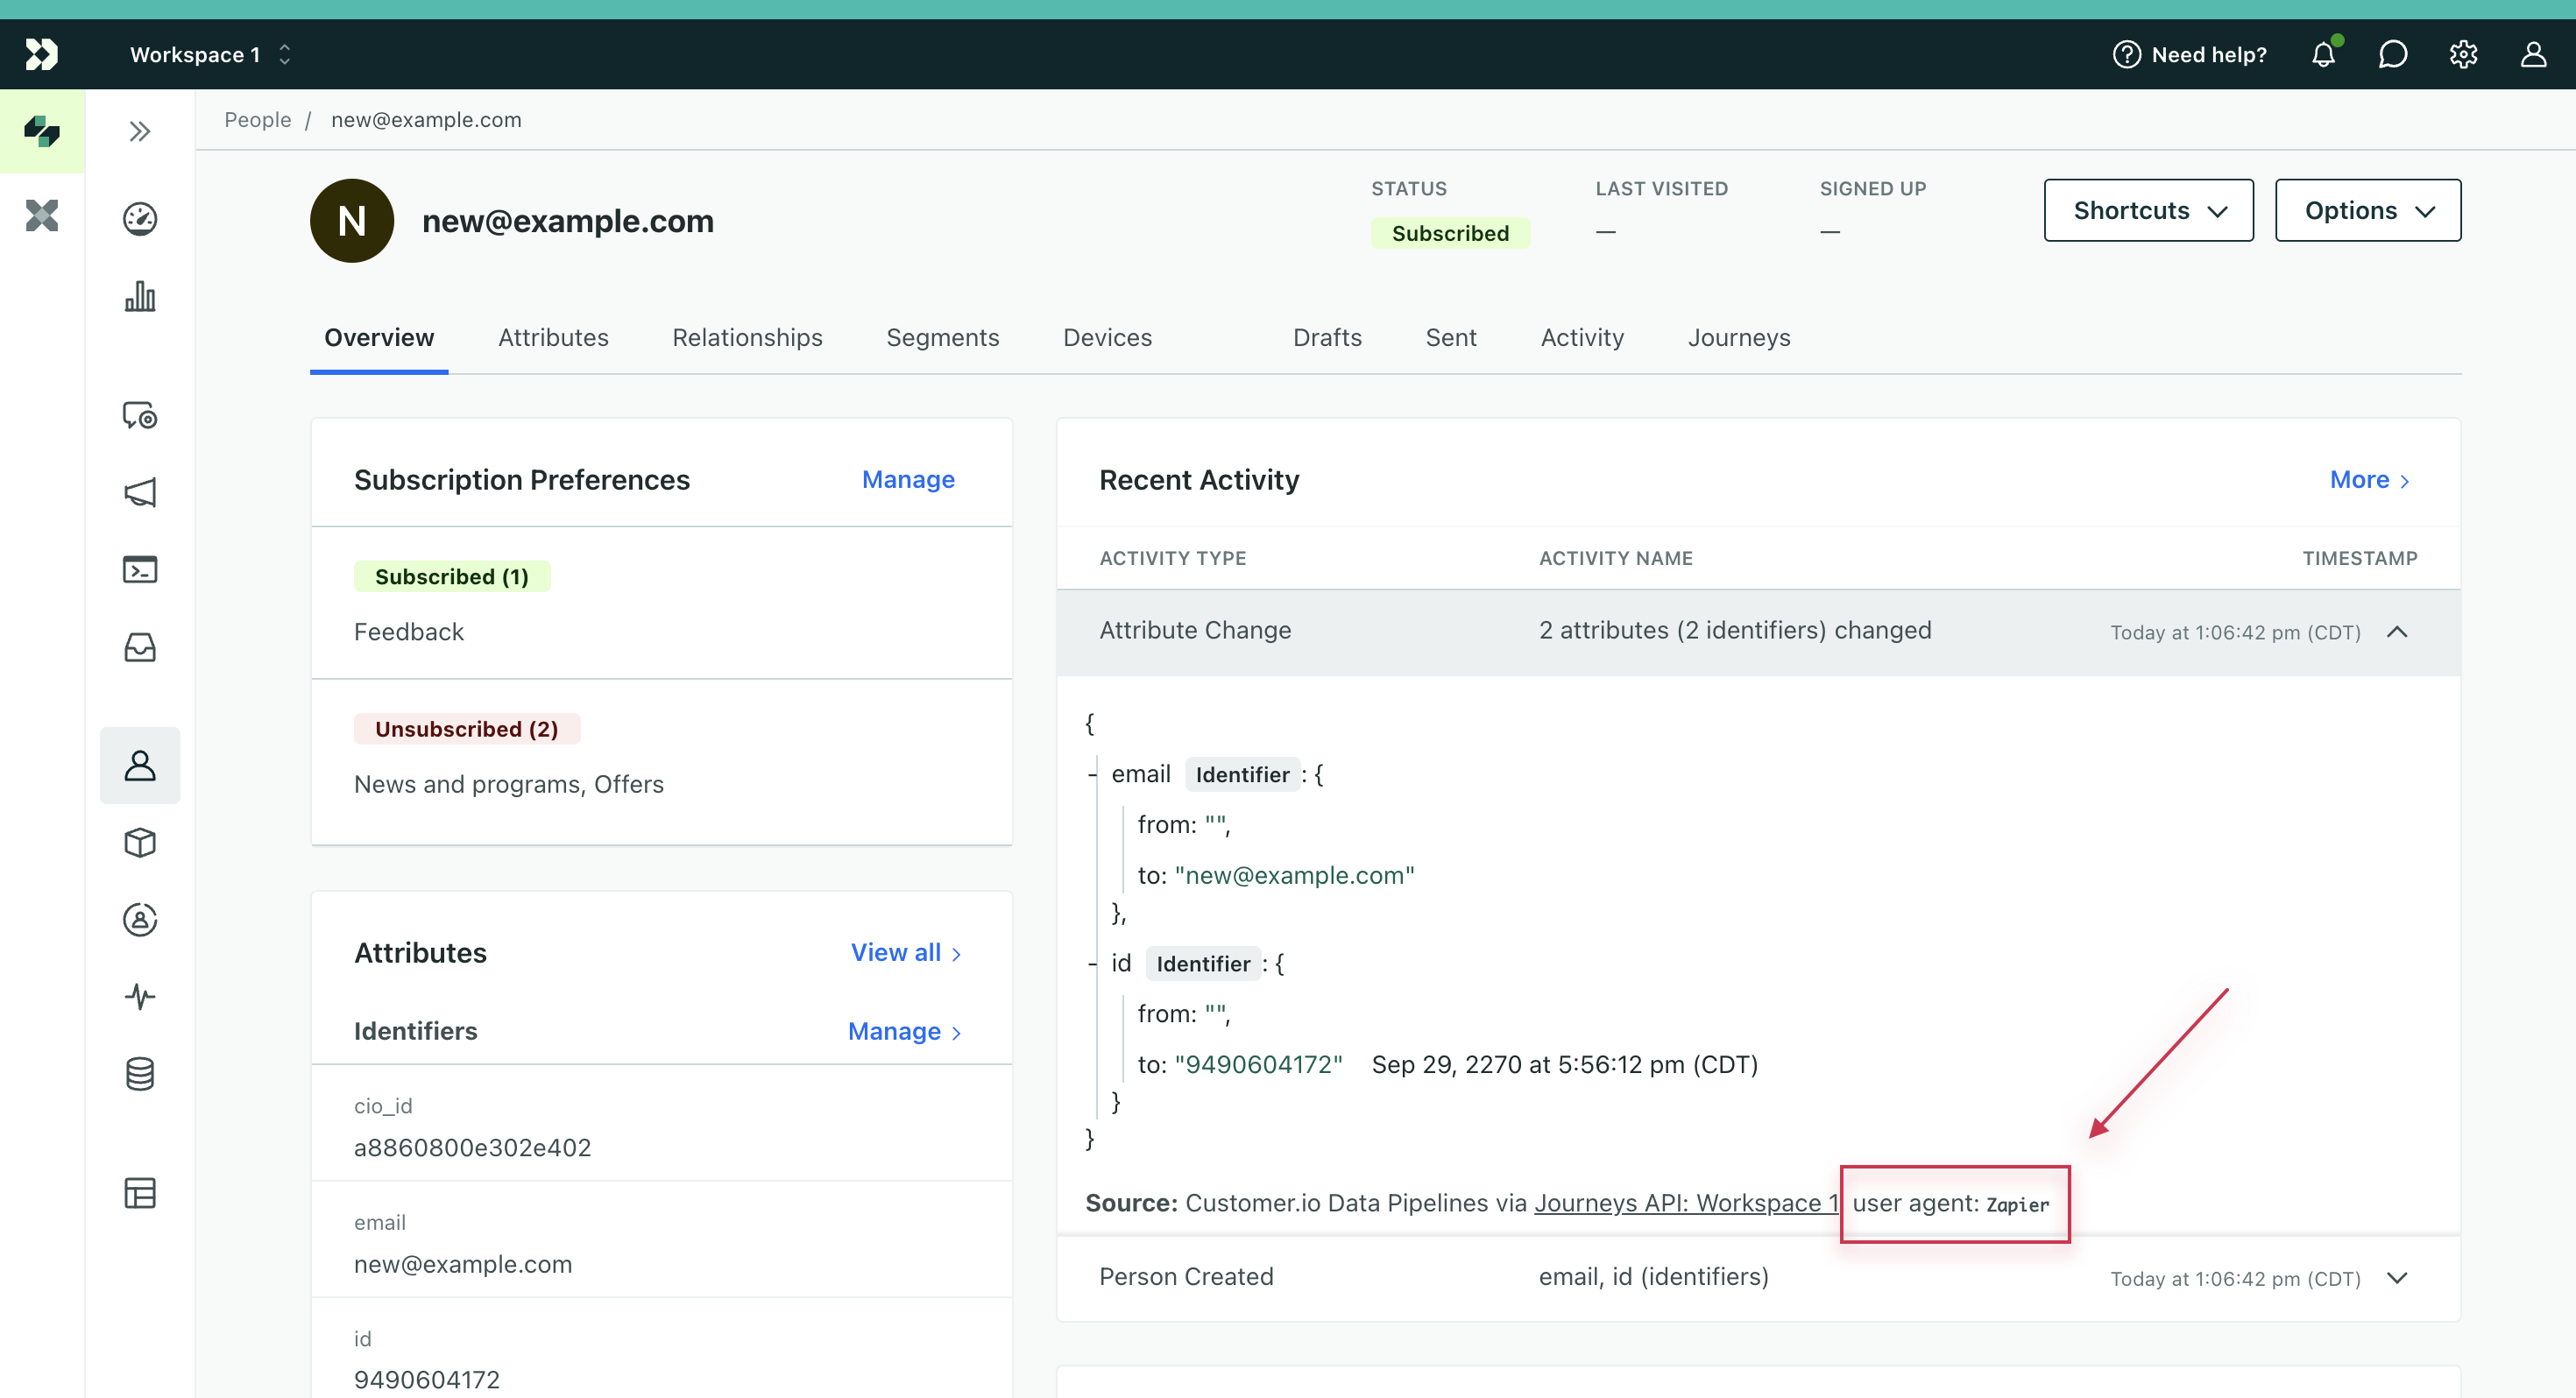Image resolution: width=2576 pixels, height=1398 pixels.
Task: Expand the Shortcuts dropdown button
Action: point(2148,210)
